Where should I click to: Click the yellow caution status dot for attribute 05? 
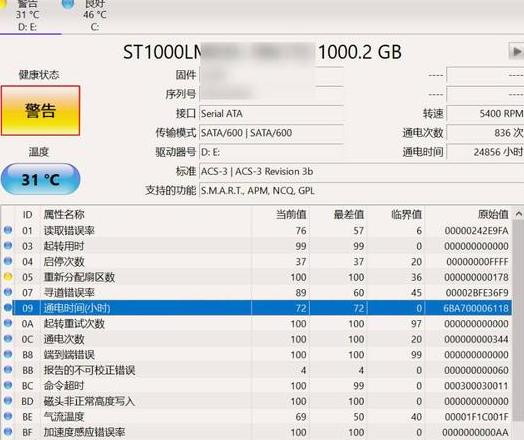8,276
